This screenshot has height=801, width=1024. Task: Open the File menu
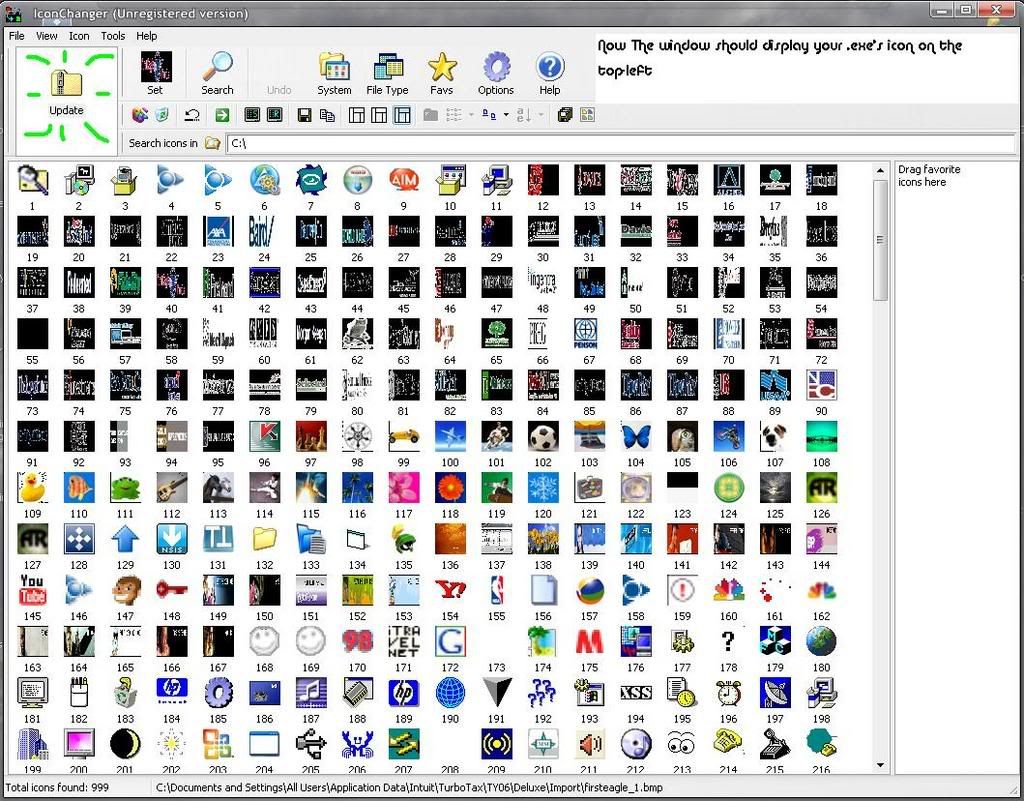click(16, 36)
